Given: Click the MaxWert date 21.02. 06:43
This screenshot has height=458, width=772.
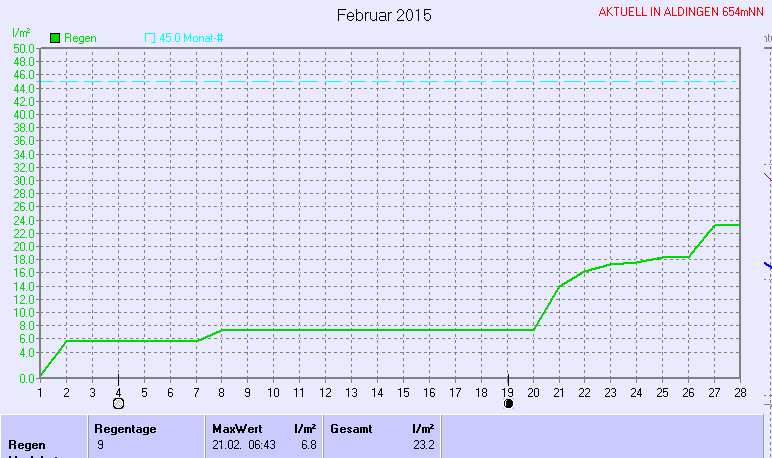Looking at the screenshot, I should point(248,444).
